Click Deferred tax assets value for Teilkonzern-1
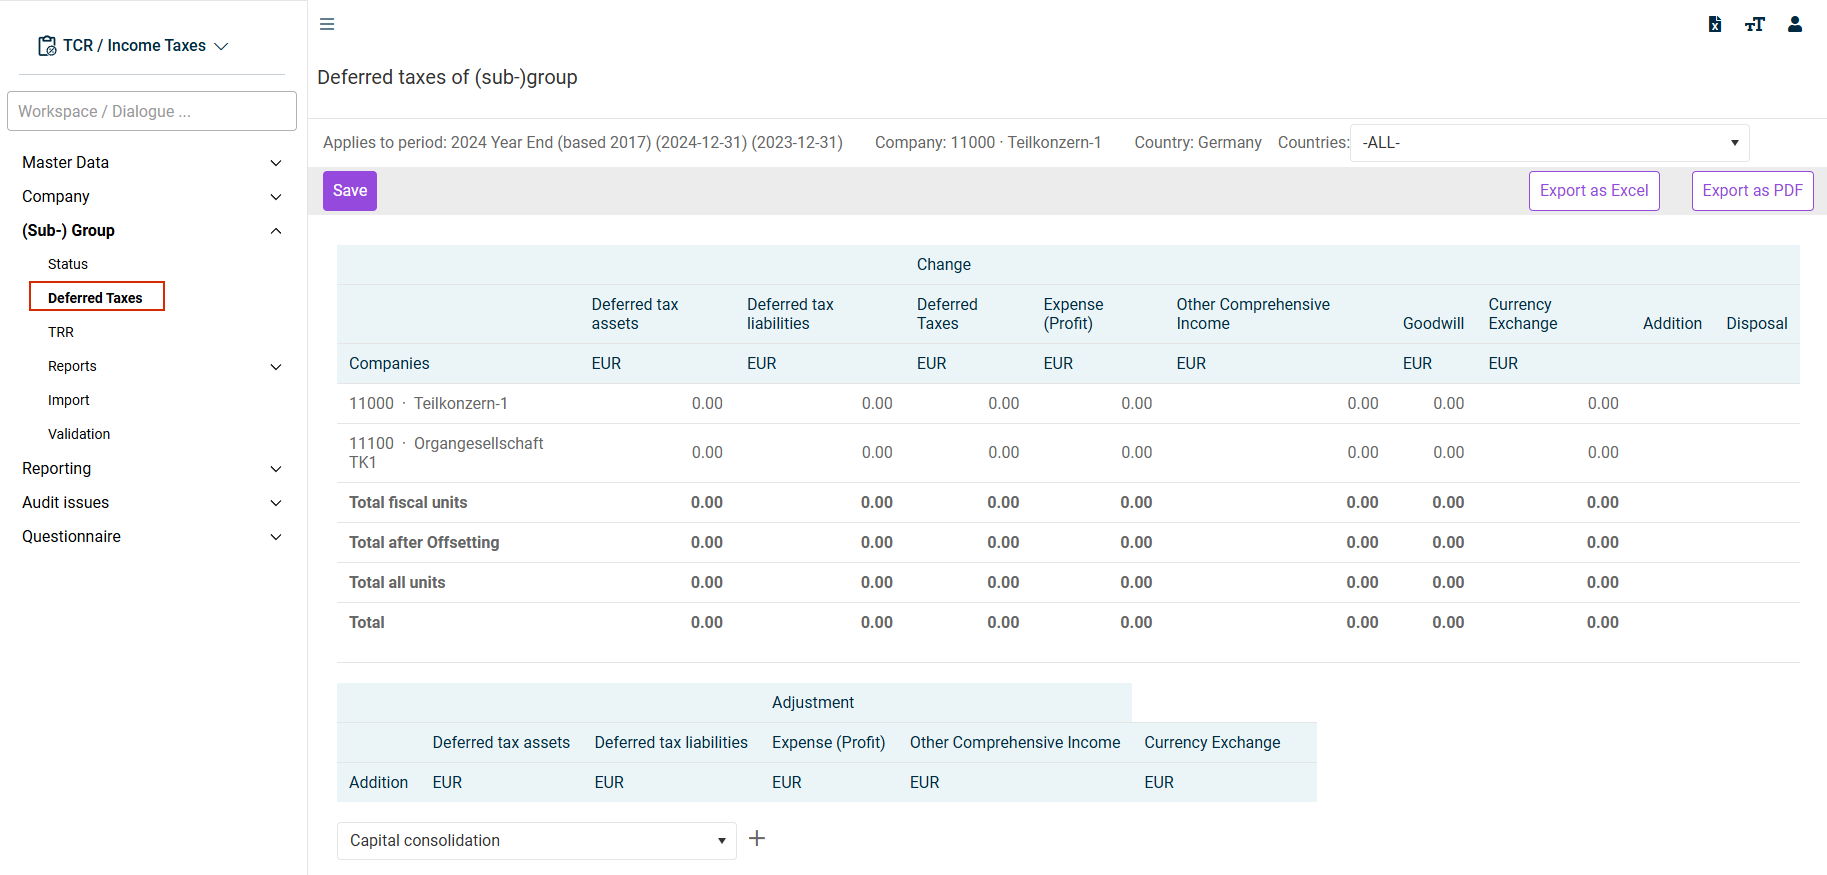Screen dimensions: 1827x875 (707, 403)
